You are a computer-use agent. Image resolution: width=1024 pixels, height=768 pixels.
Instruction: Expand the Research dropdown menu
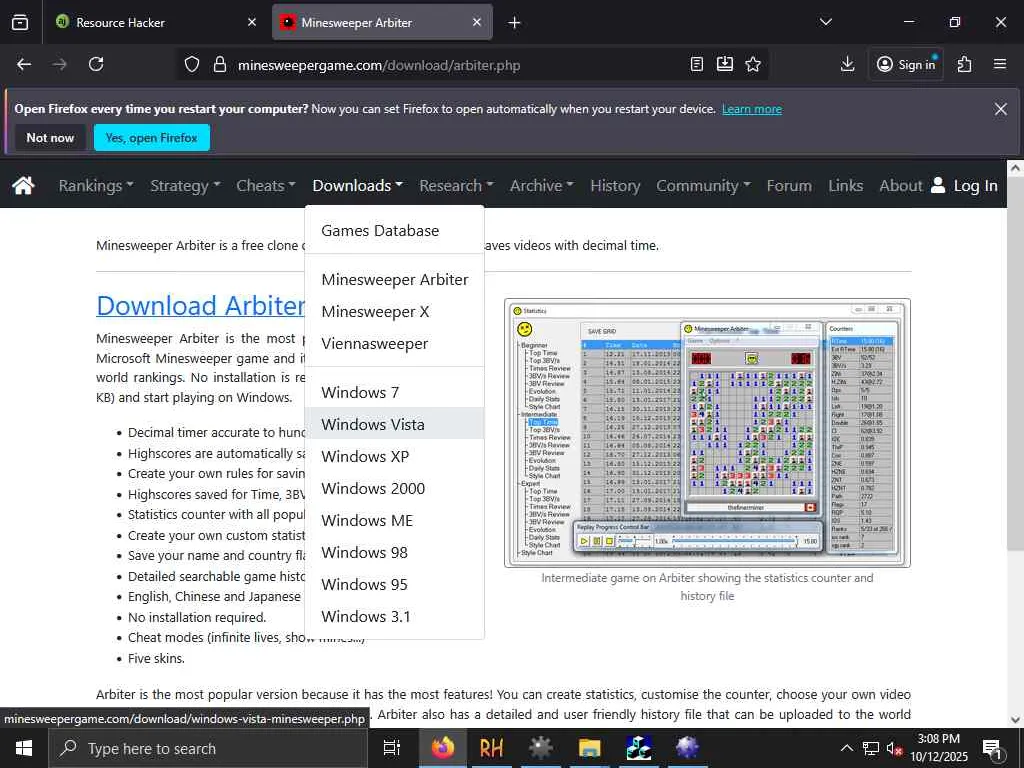[456, 185]
